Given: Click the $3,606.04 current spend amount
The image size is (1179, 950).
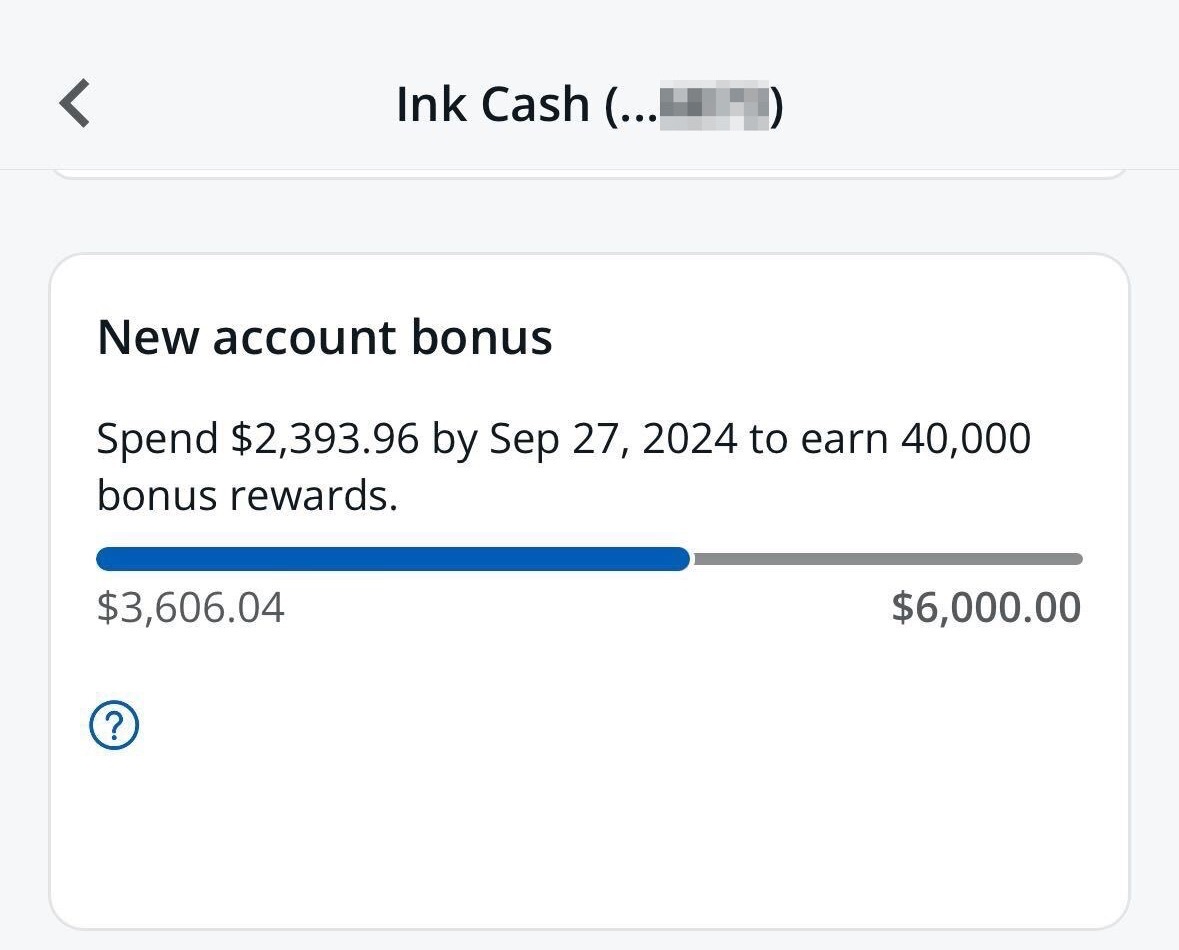Looking at the screenshot, I should click(190, 607).
